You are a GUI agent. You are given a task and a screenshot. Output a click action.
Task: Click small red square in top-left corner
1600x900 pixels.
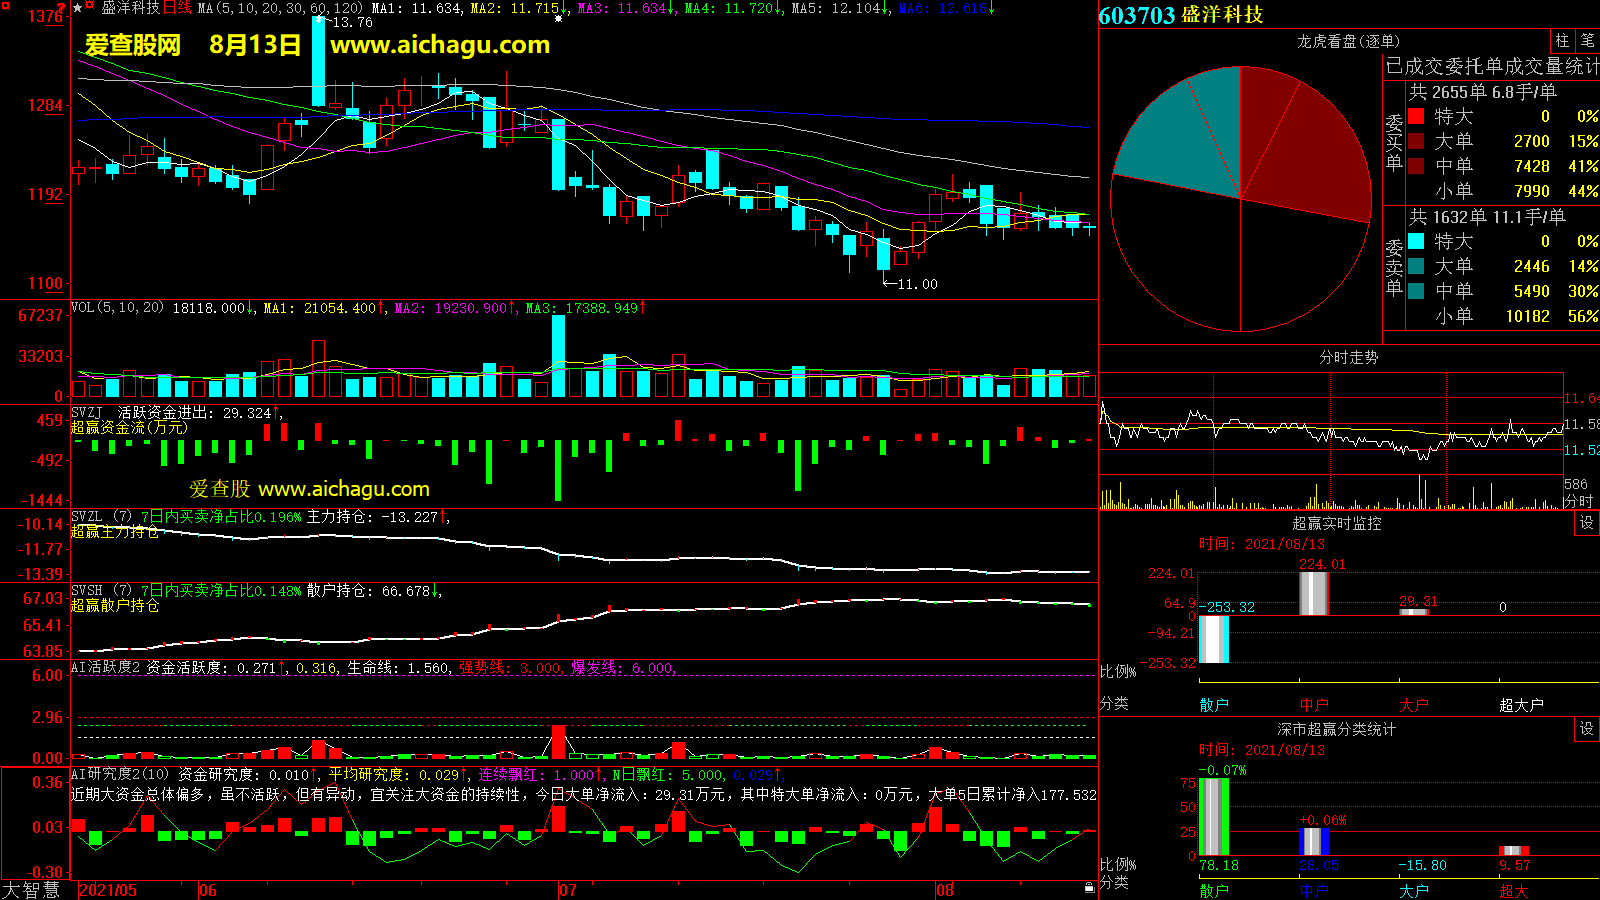(x=5, y=6)
